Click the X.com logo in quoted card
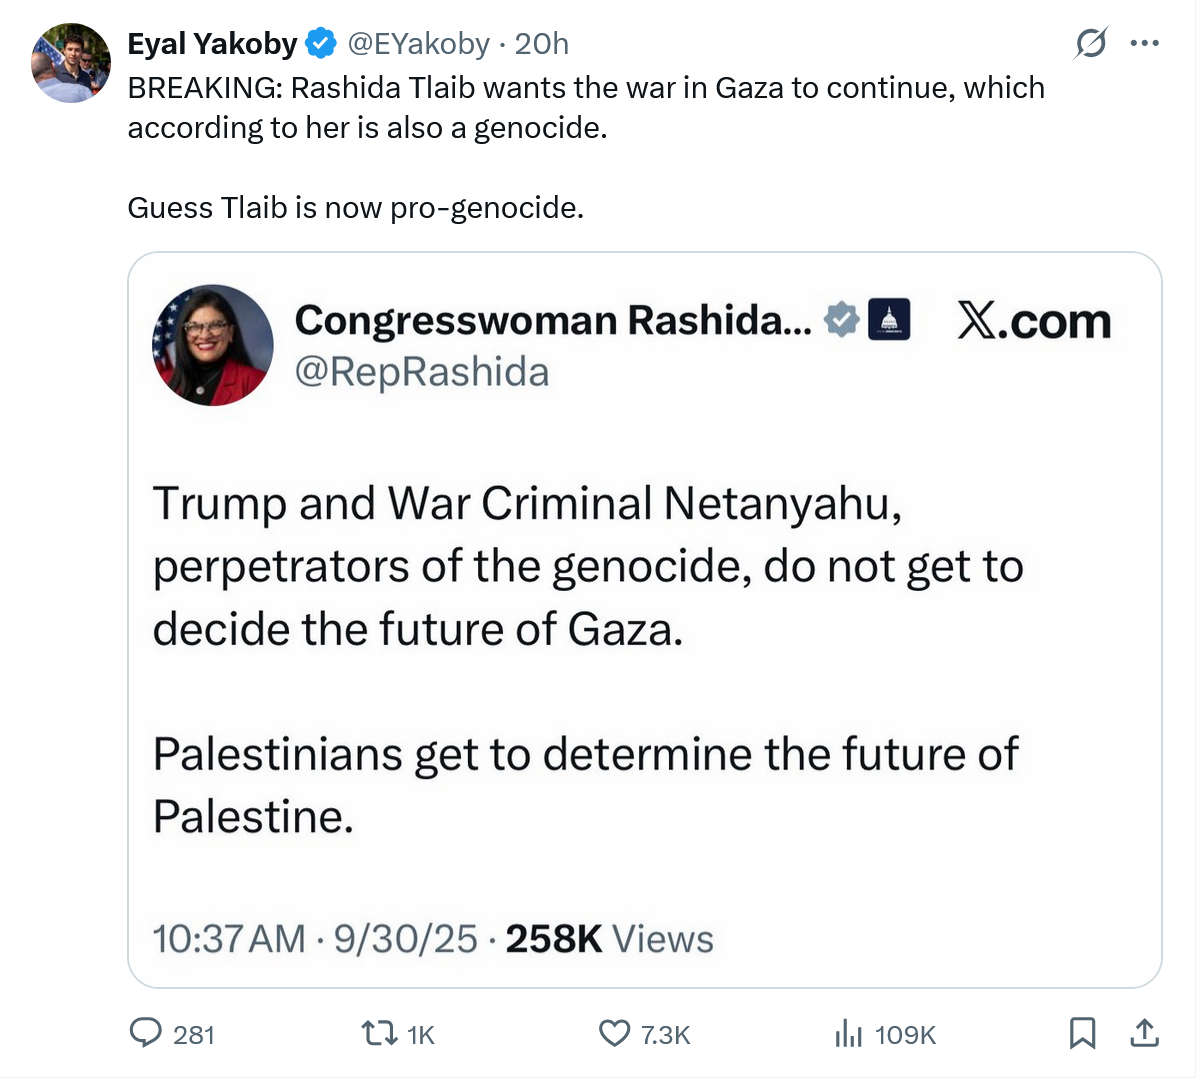 [x=1034, y=320]
